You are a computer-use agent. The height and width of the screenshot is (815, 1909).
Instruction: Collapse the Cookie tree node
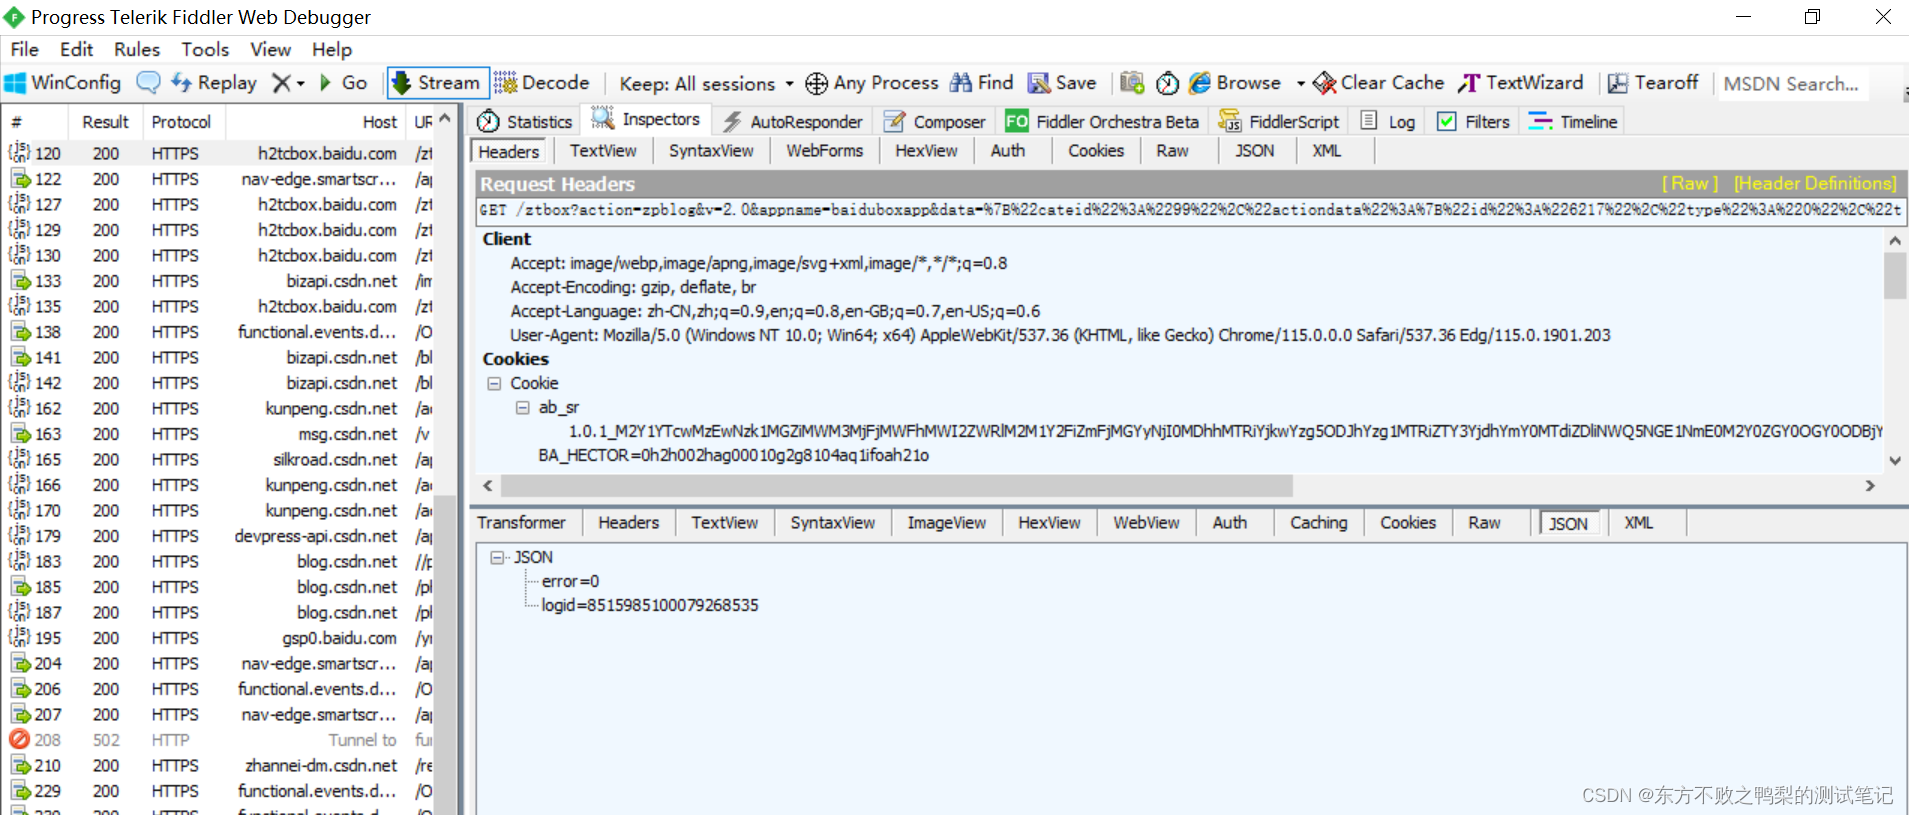(493, 383)
